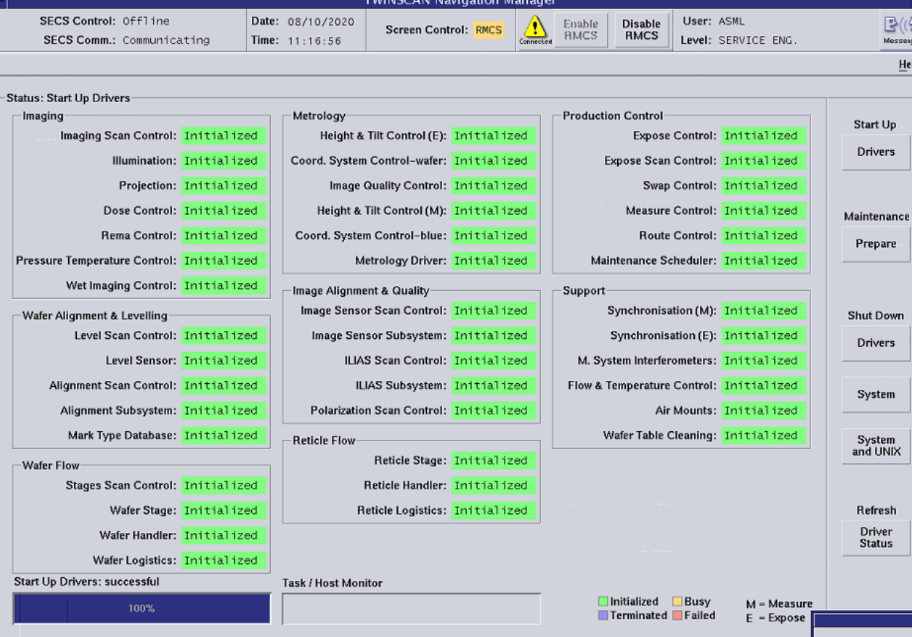Viewport: 912px width, 637px height.
Task: Refresh using the Driver Status button
Action: pos(875,537)
